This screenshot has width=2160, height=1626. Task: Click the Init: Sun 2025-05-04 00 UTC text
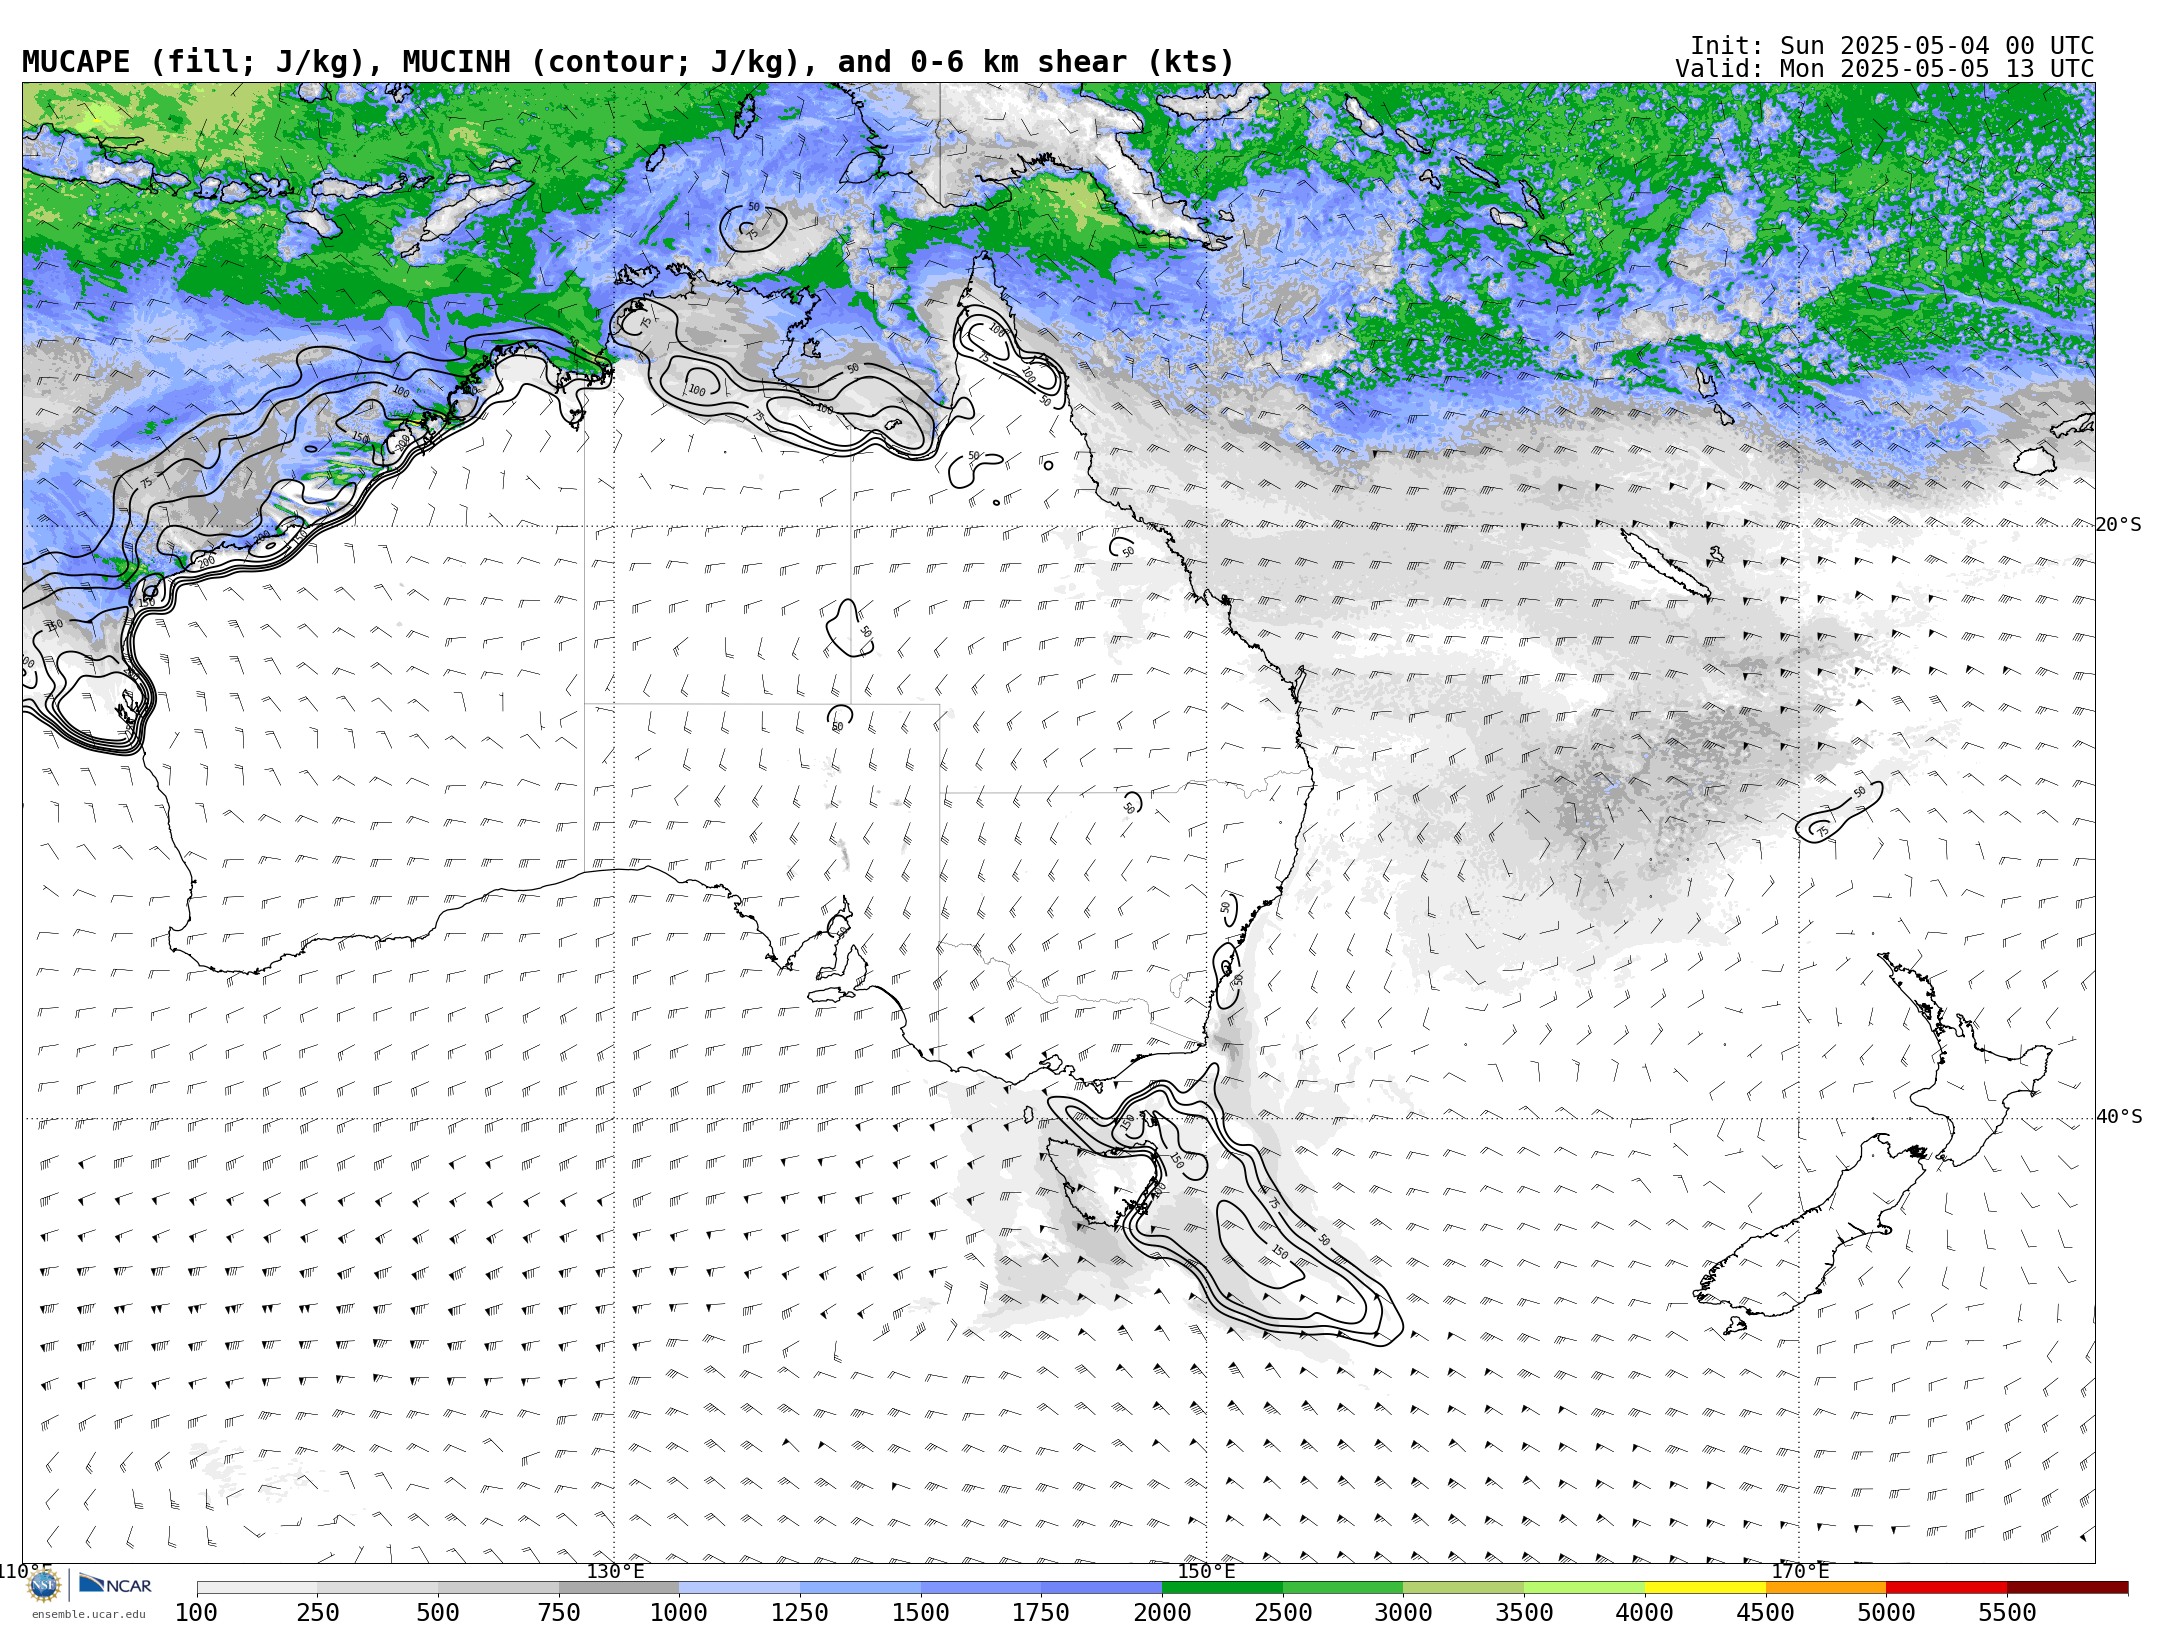tap(1892, 46)
